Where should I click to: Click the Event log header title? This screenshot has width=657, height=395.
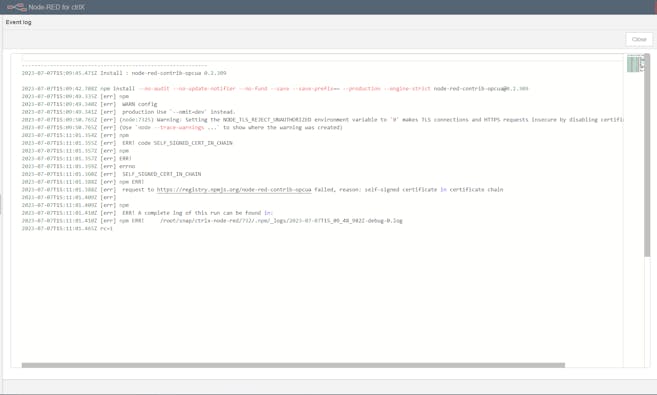[x=18, y=22]
